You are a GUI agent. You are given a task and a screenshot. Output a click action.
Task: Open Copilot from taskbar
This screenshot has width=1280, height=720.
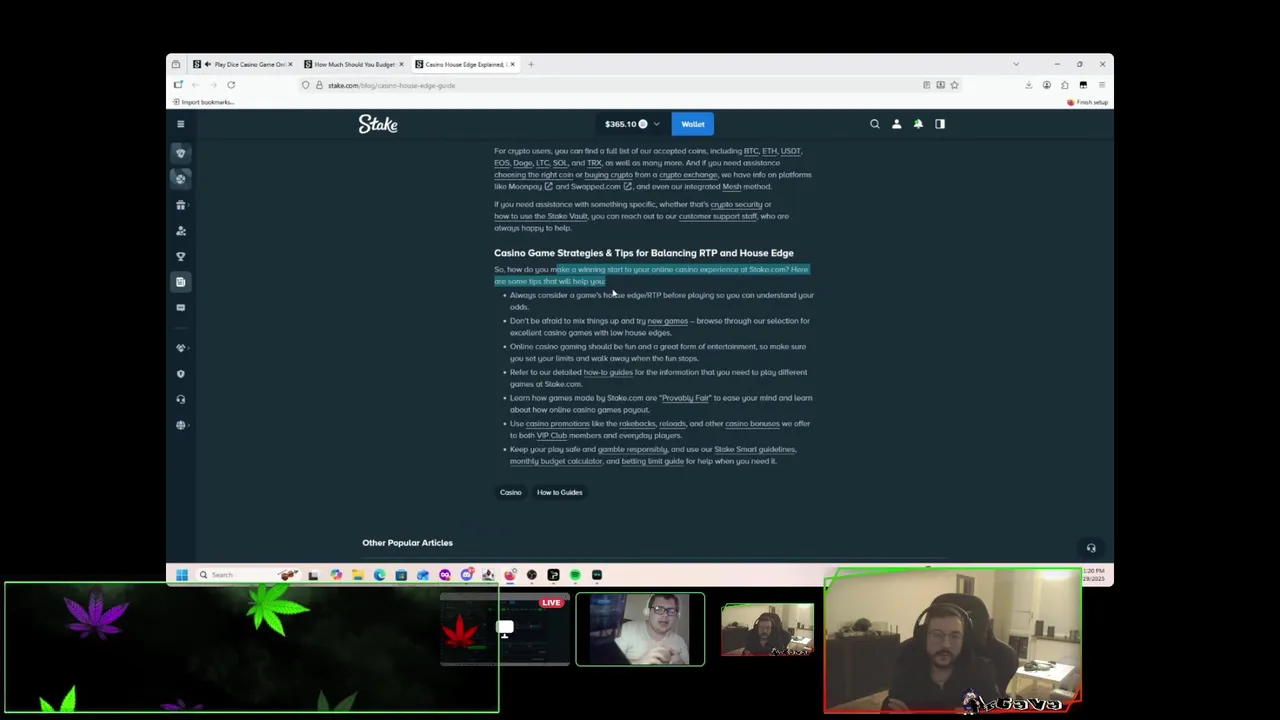[x=336, y=575]
